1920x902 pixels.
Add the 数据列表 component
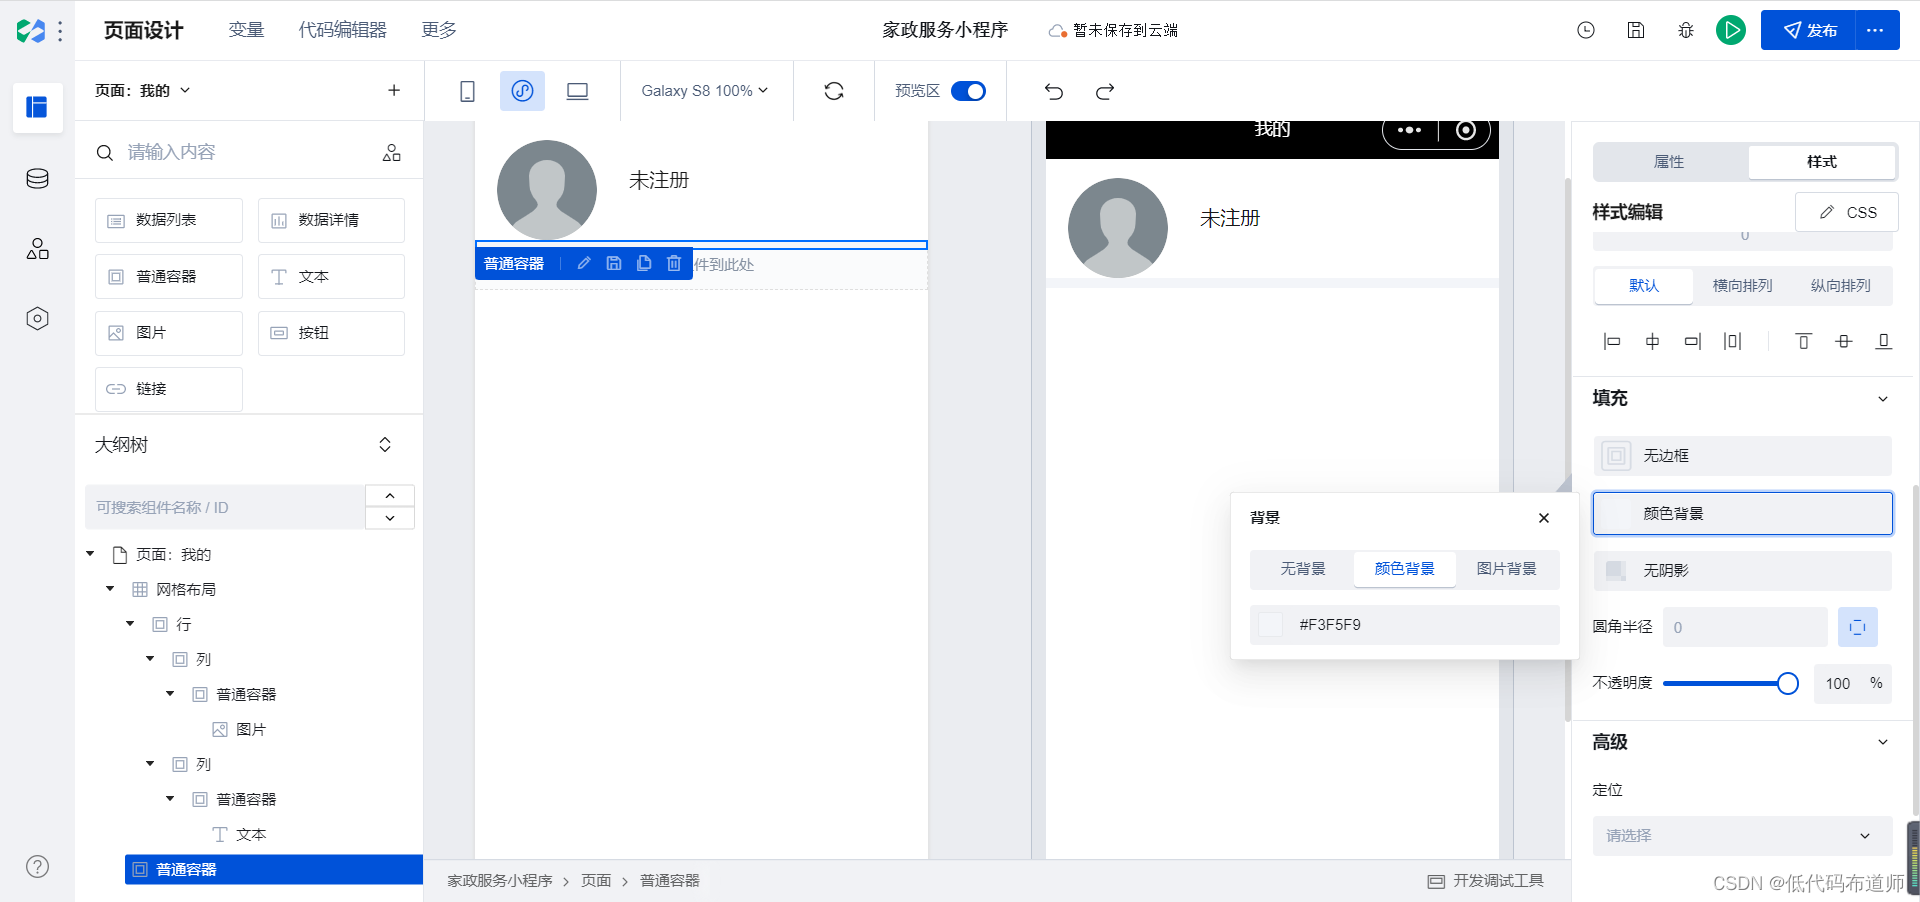169,220
